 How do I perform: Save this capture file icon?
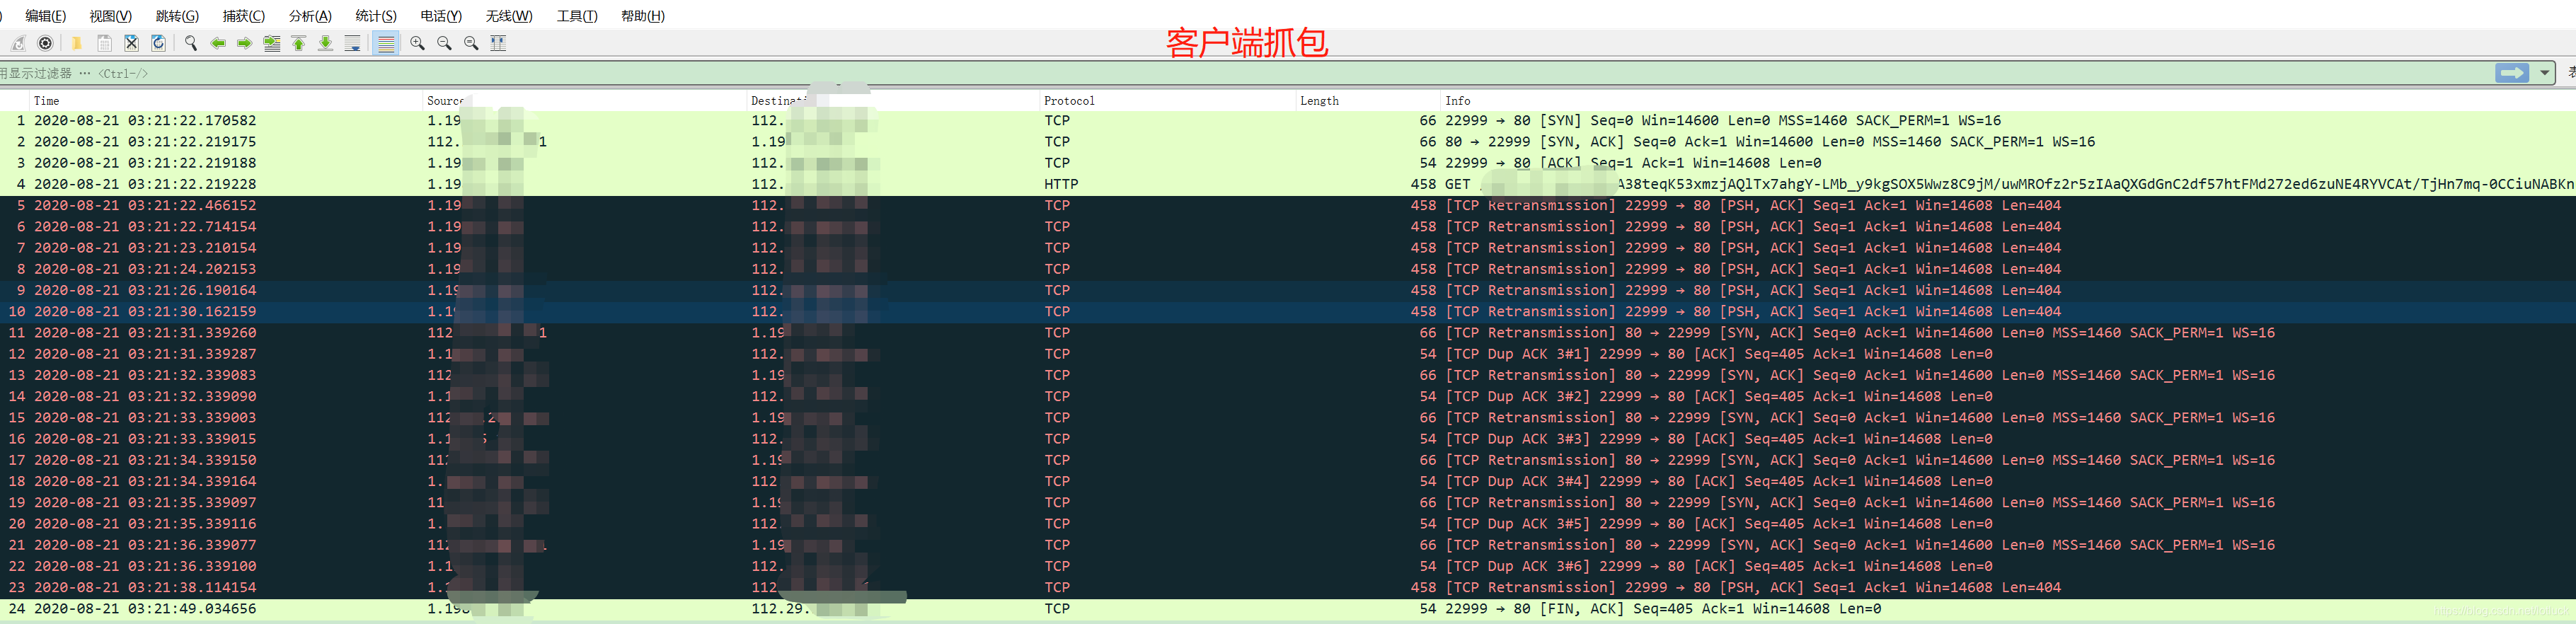(x=104, y=43)
